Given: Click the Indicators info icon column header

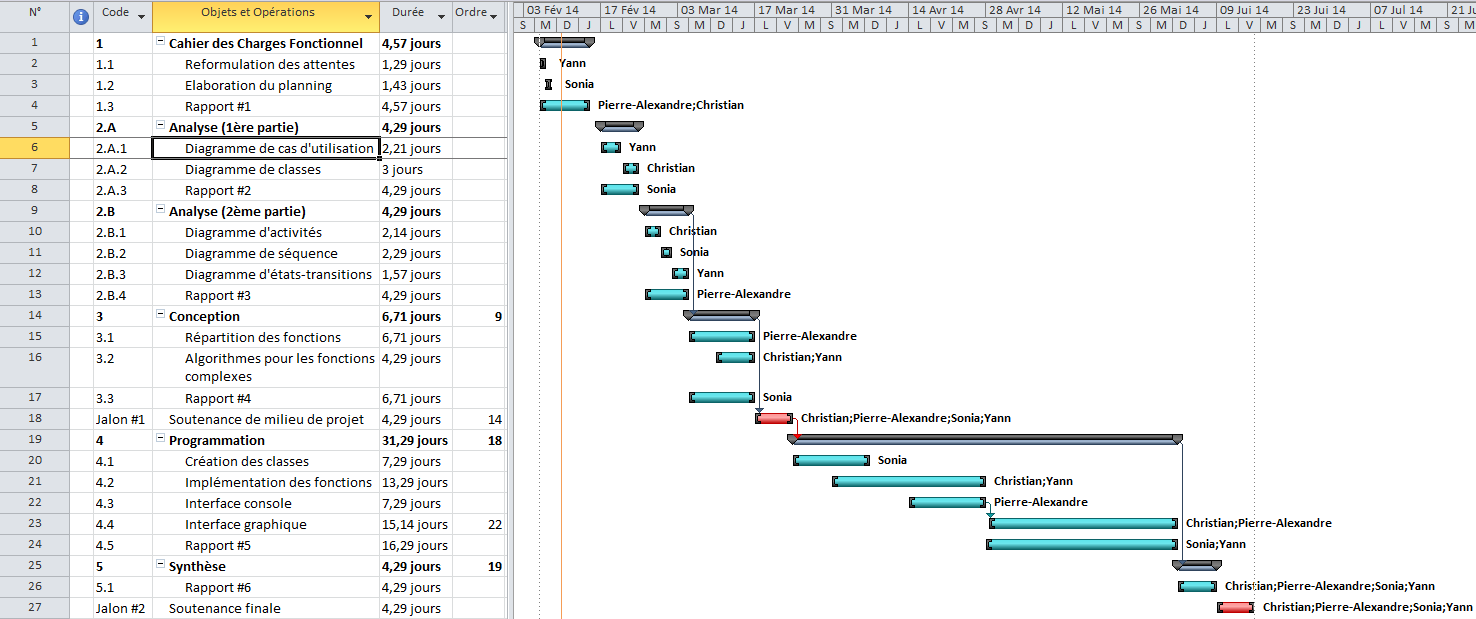Looking at the screenshot, I should [x=82, y=14].
